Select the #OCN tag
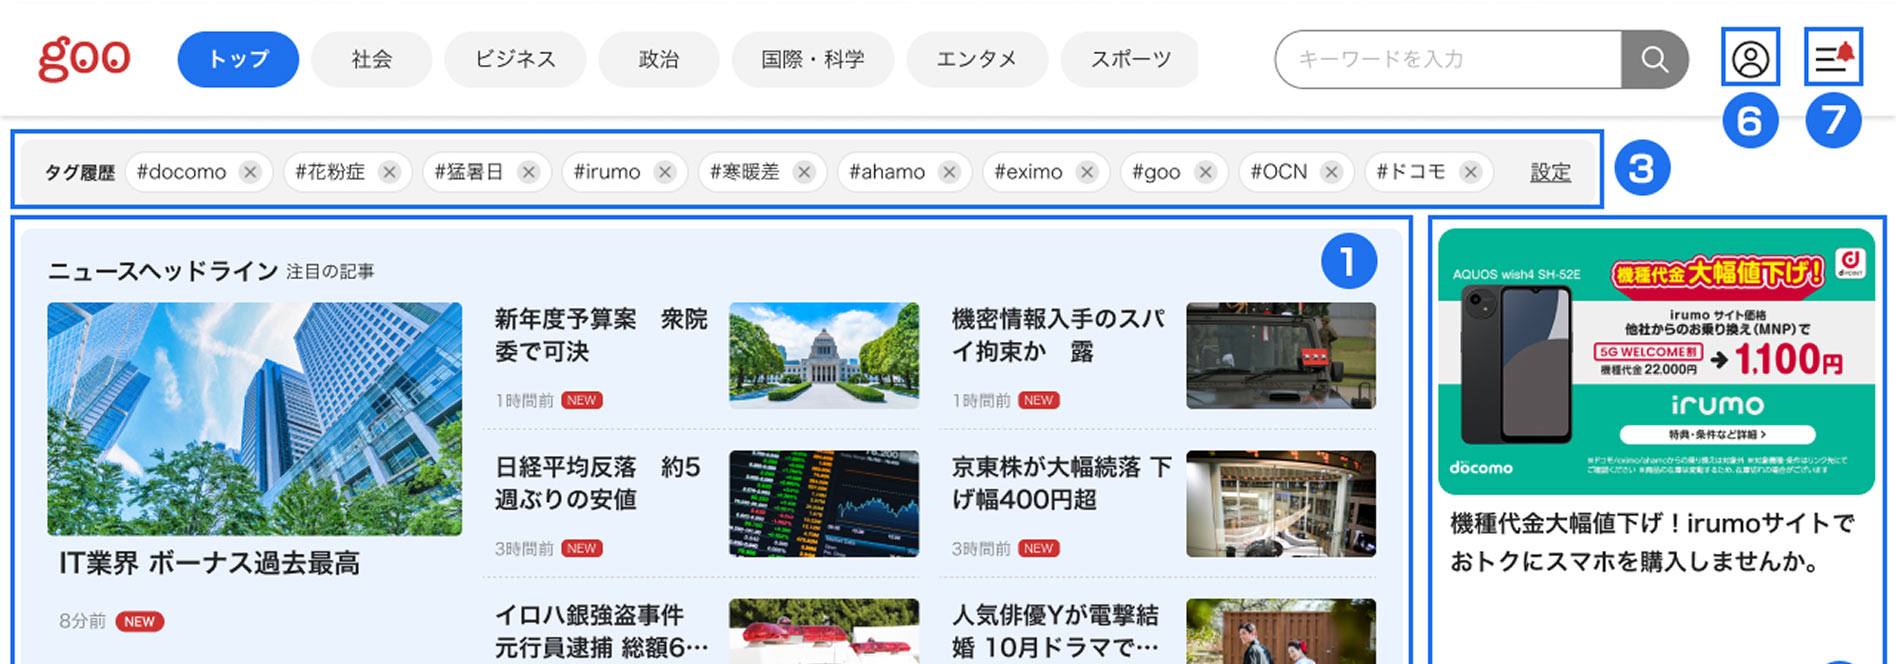Image resolution: width=1896 pixels, height=664 pixels. [x=1279, y=172]
